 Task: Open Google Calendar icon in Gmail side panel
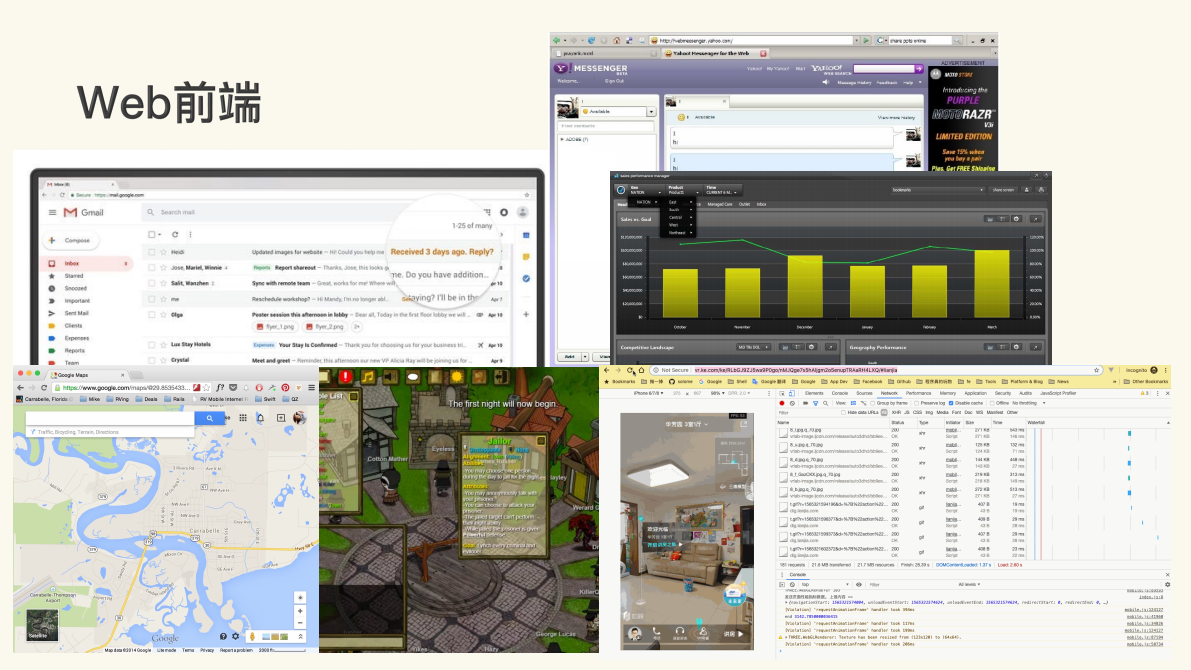click(526, 235)
